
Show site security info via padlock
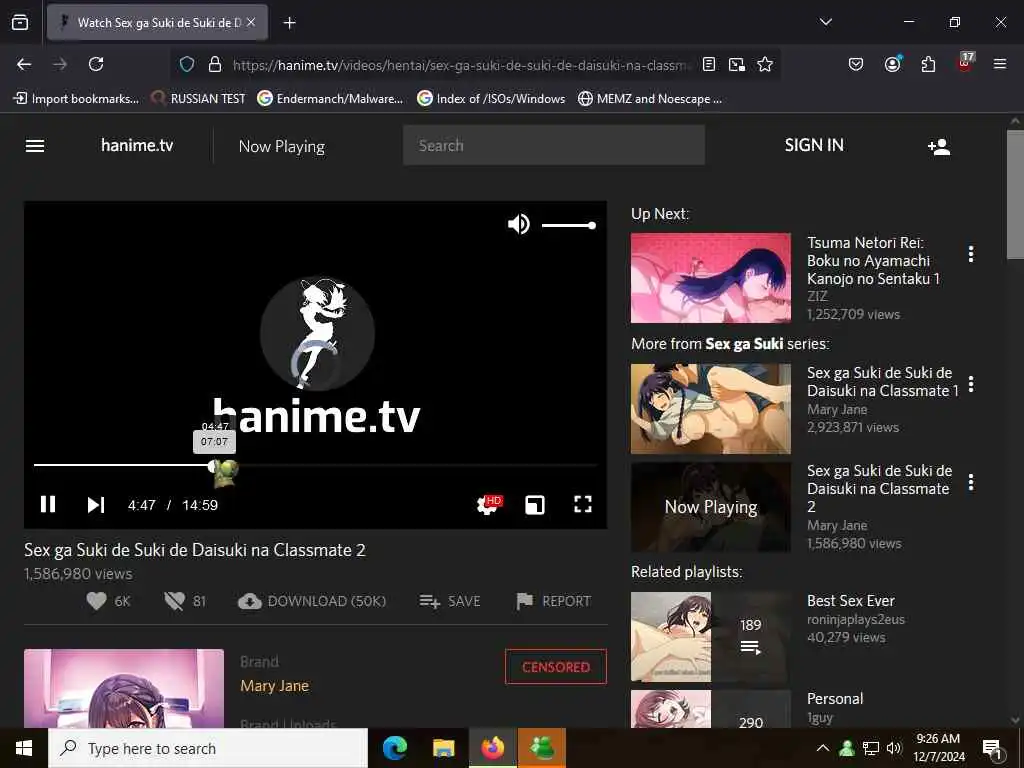pos(214,64)
